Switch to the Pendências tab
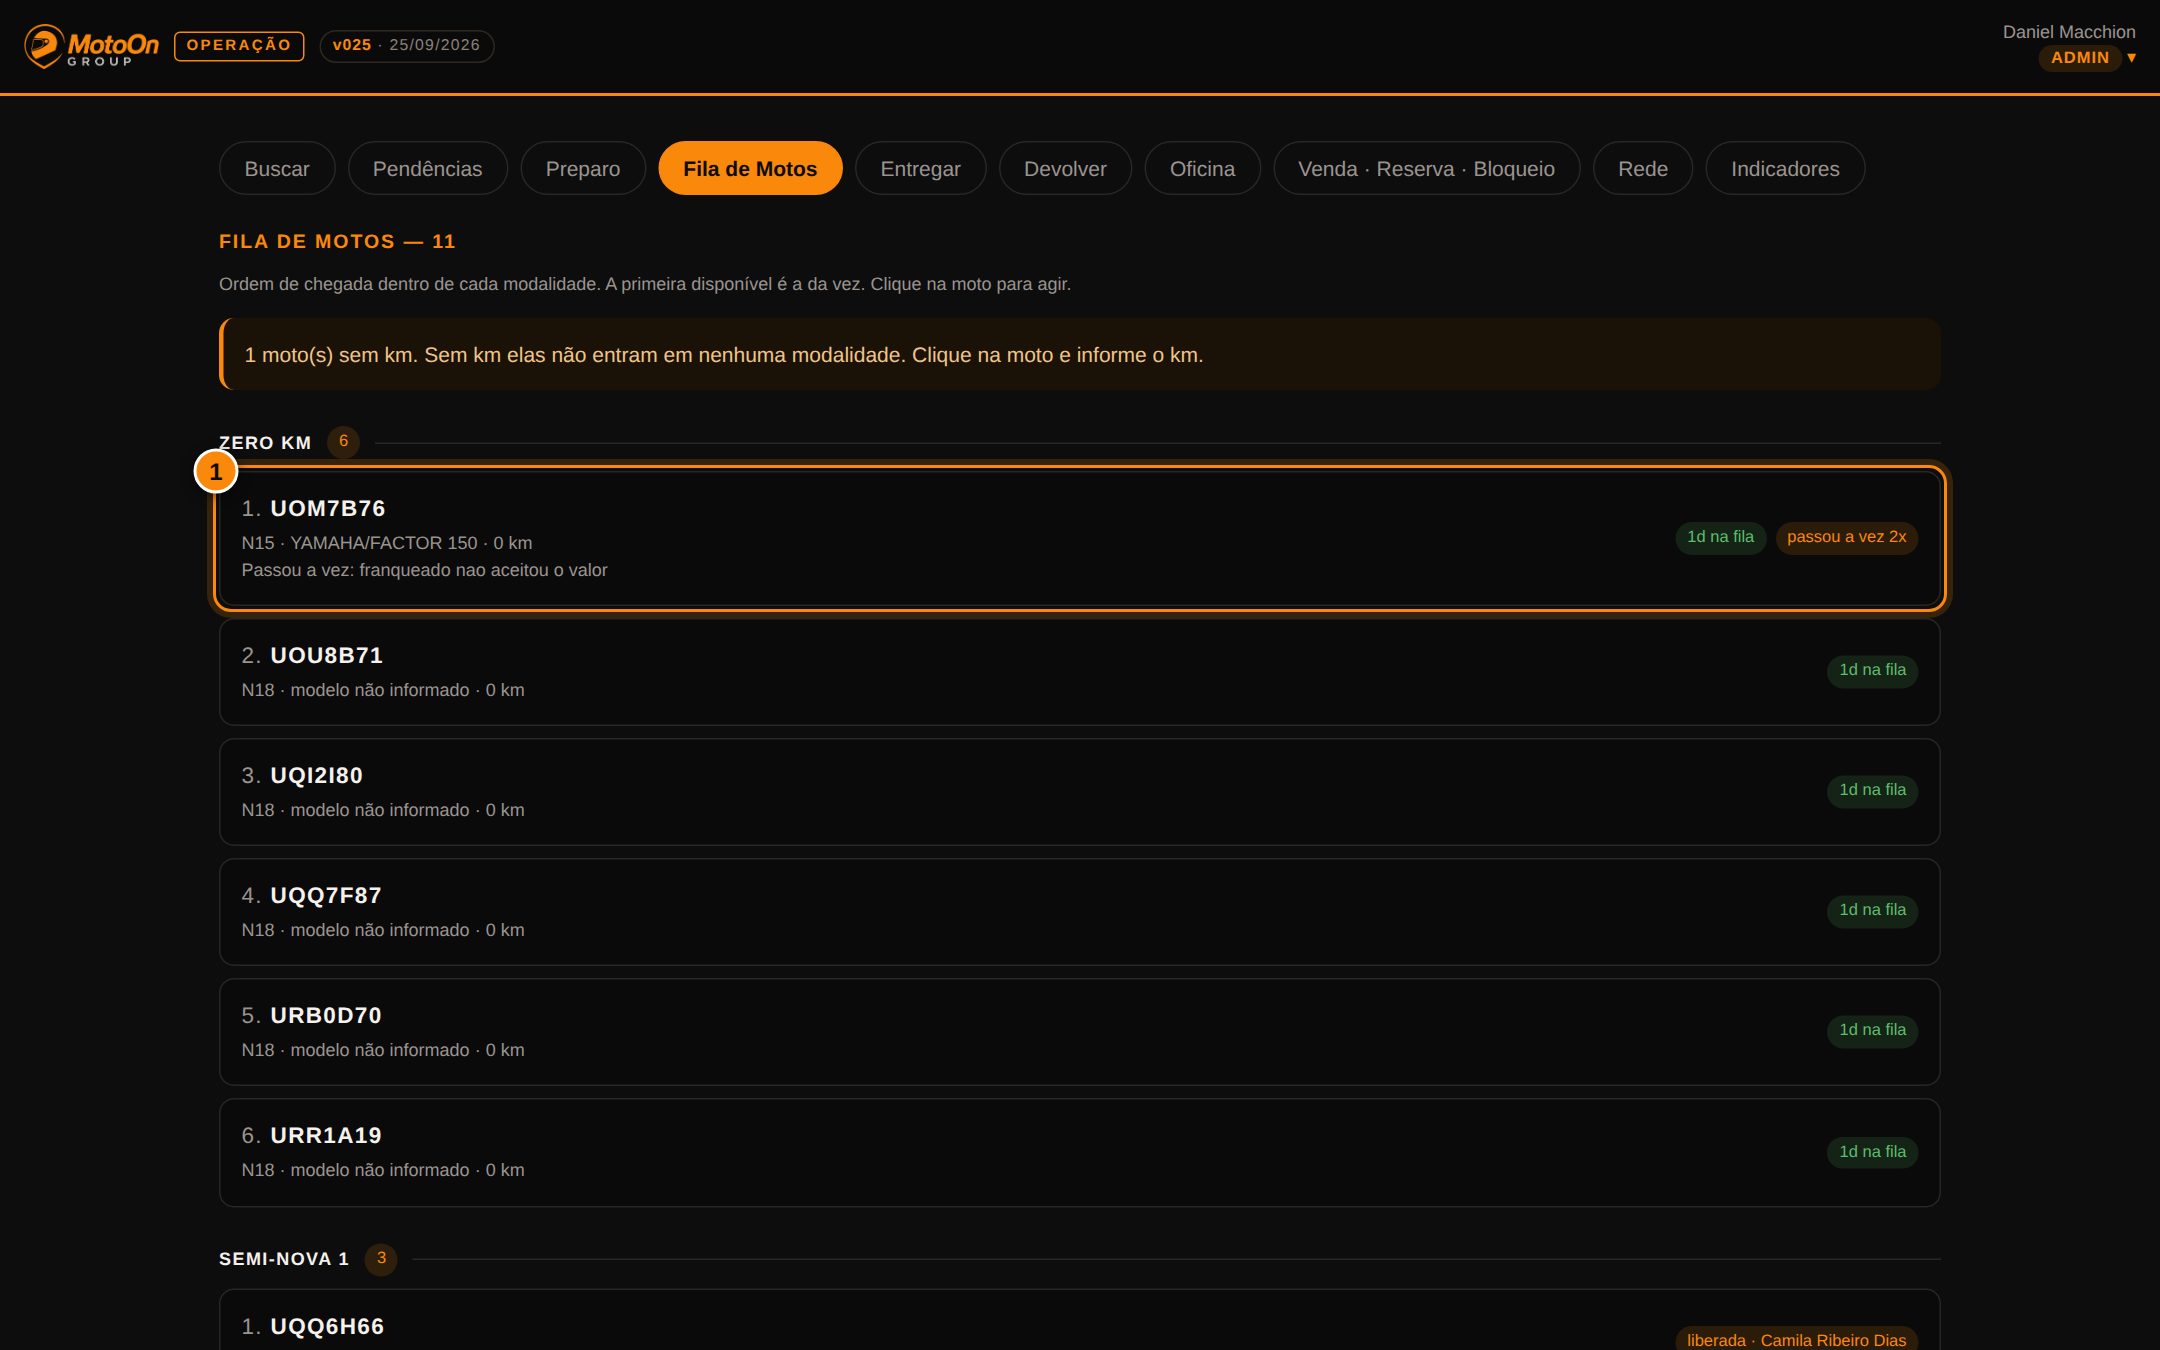 pos(427,168)
